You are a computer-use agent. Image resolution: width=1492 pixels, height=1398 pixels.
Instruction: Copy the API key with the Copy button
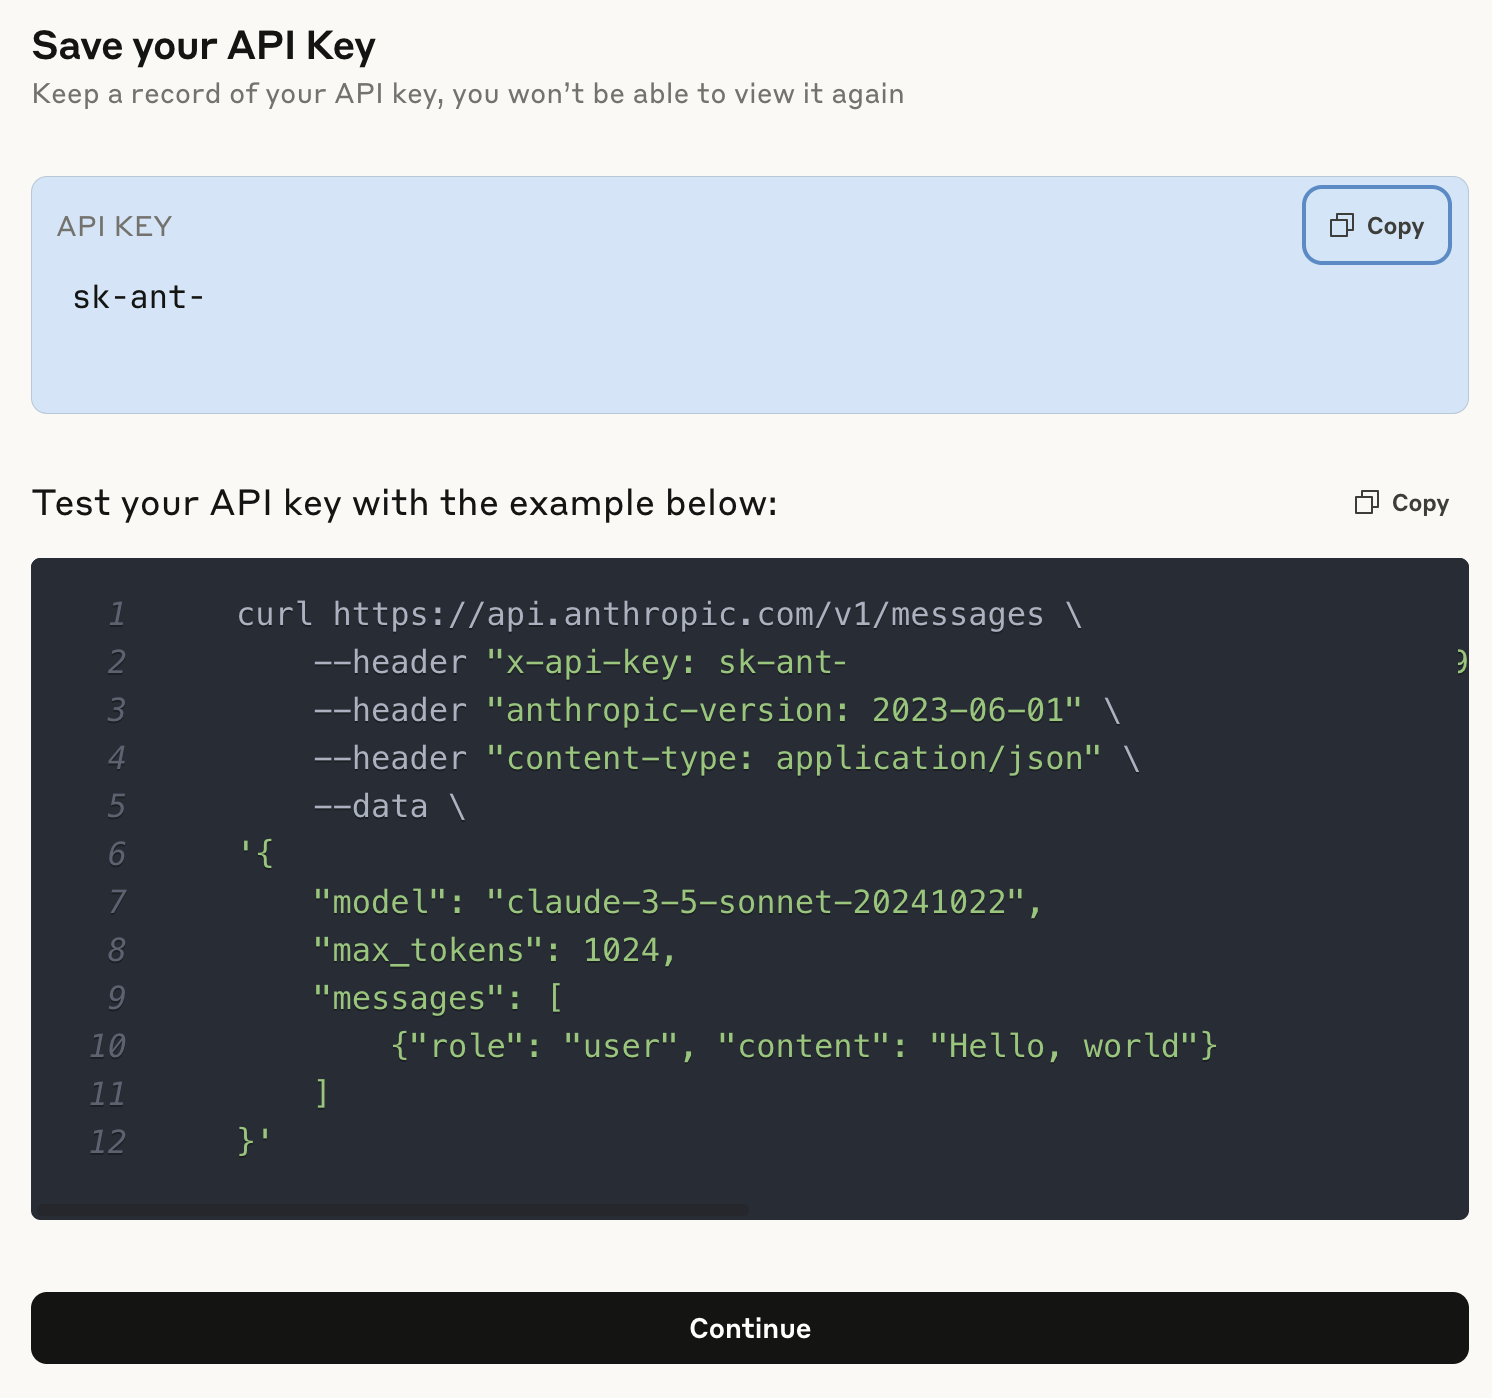1376,225
